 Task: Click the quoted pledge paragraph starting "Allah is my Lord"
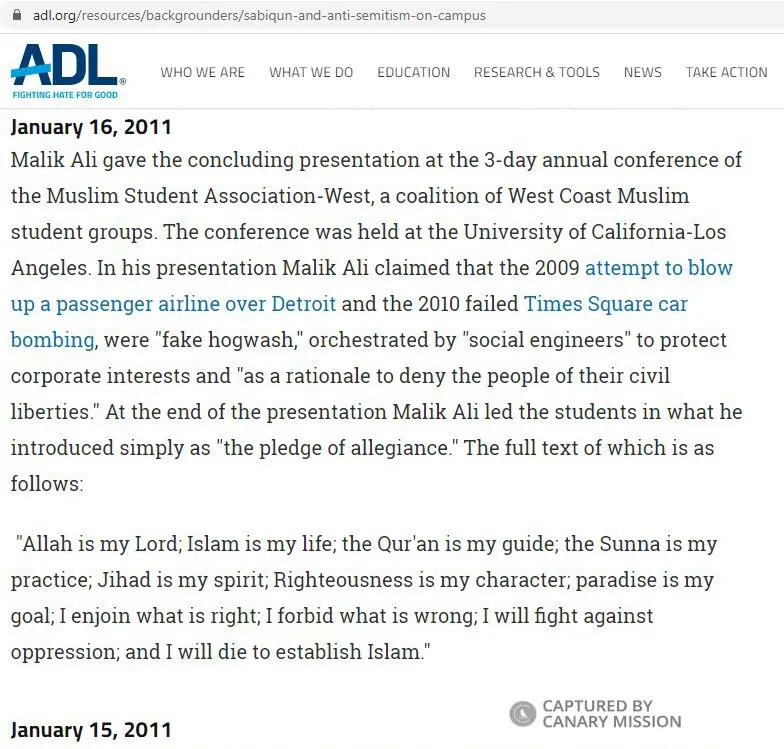click(x=364, y=598)
